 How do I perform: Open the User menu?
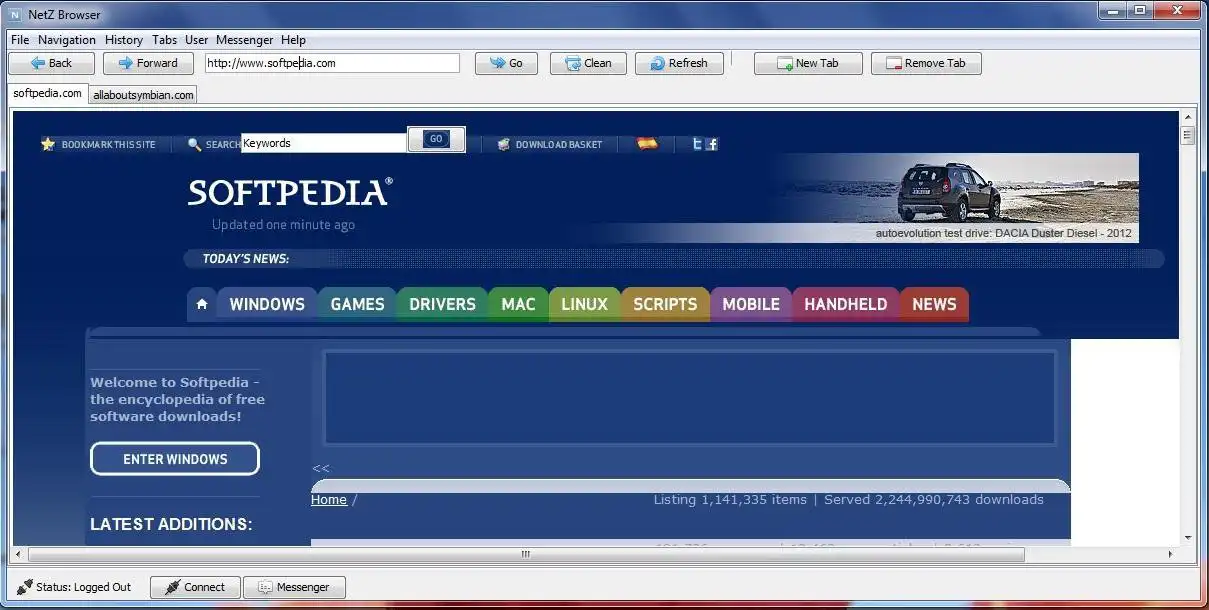point(197,40)
